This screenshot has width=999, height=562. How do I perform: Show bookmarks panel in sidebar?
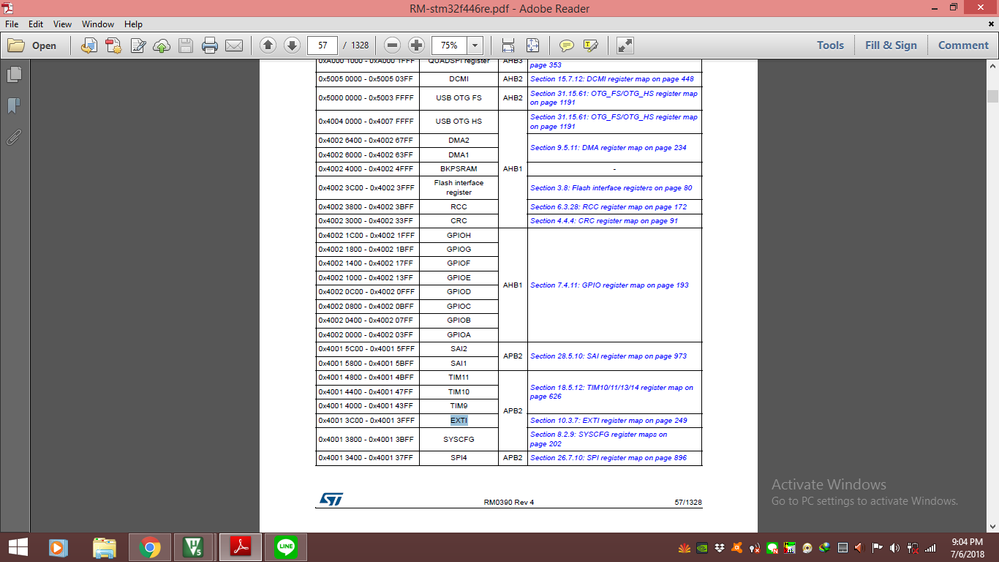[x=14, y=105]
